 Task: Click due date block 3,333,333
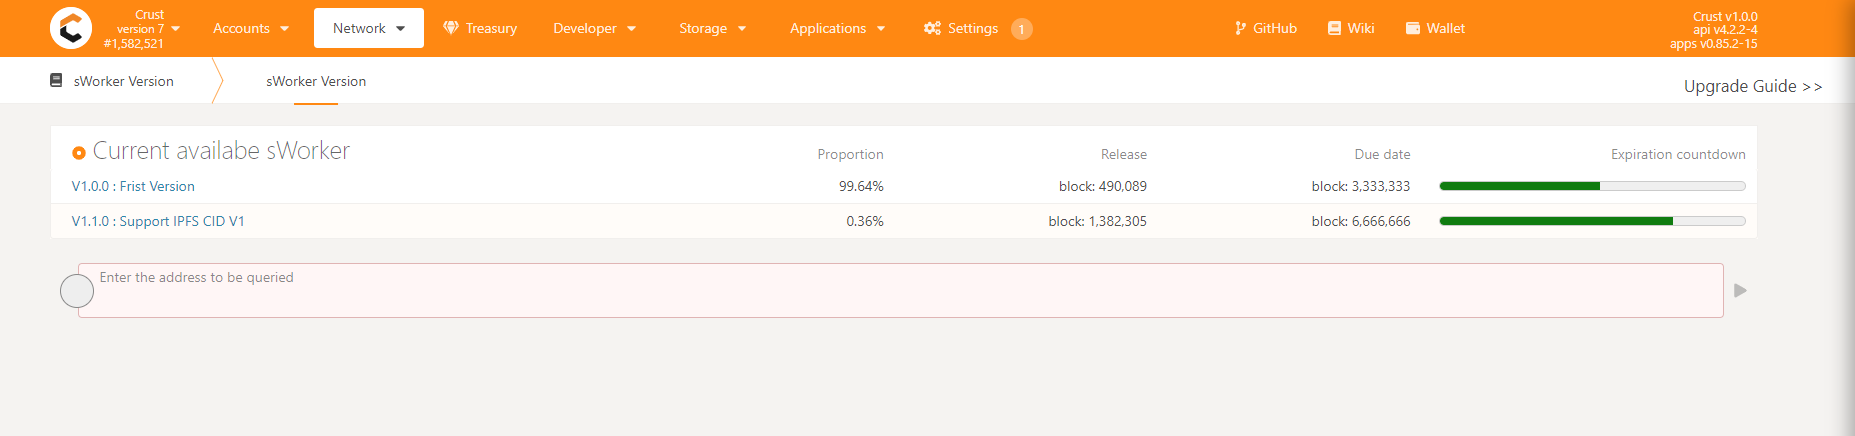(x=1361, y=186)
